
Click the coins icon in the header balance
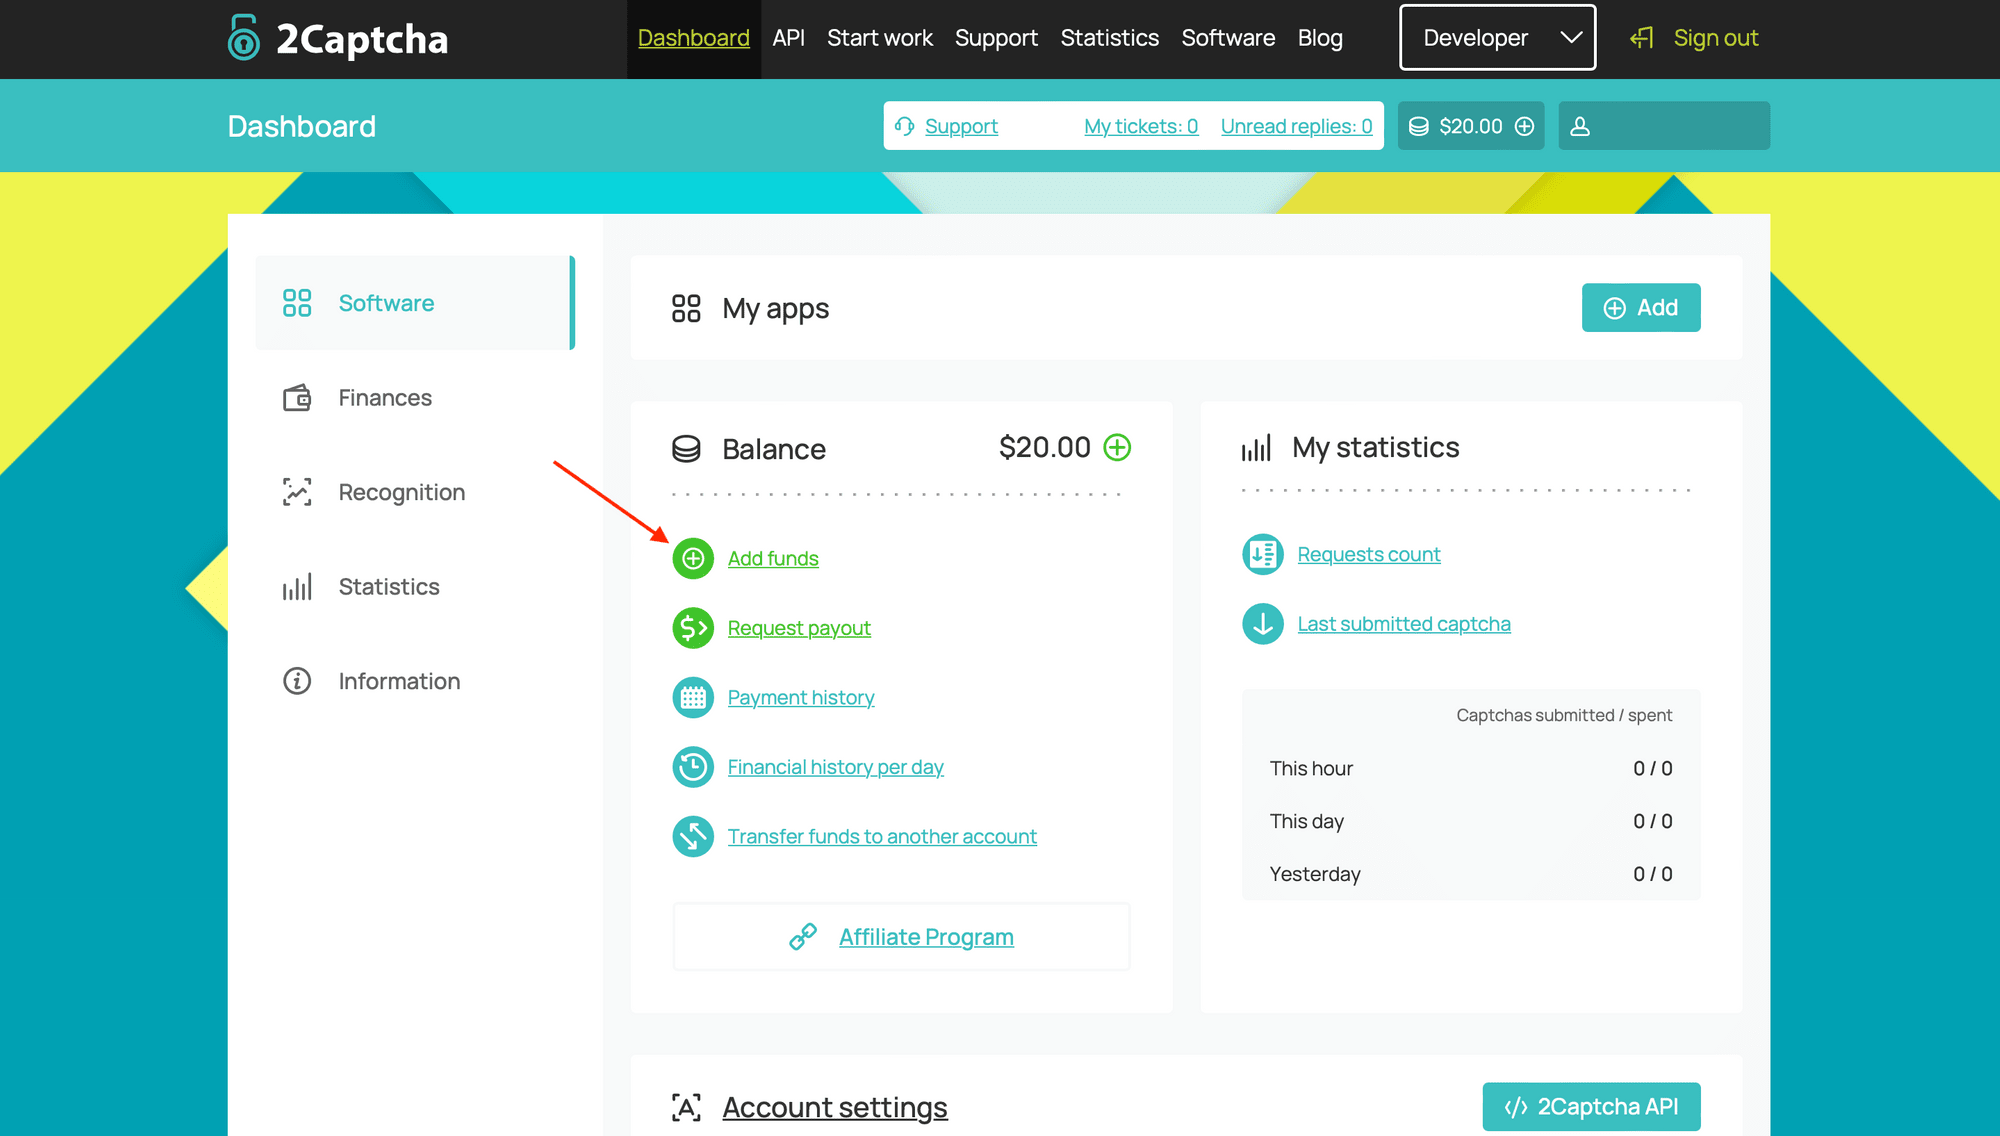(x=1418, y=126)
